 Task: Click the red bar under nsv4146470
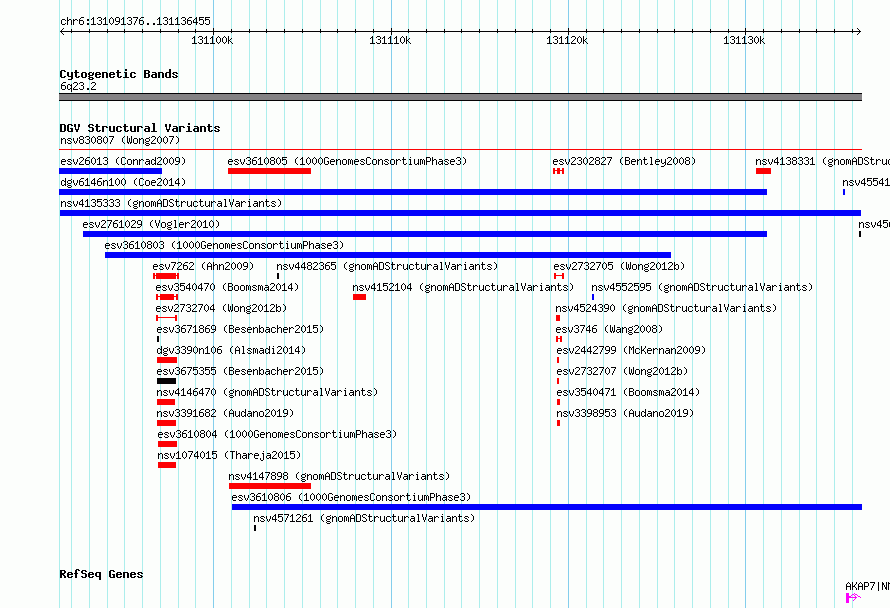pyautogui.click(x=166, y=402)
